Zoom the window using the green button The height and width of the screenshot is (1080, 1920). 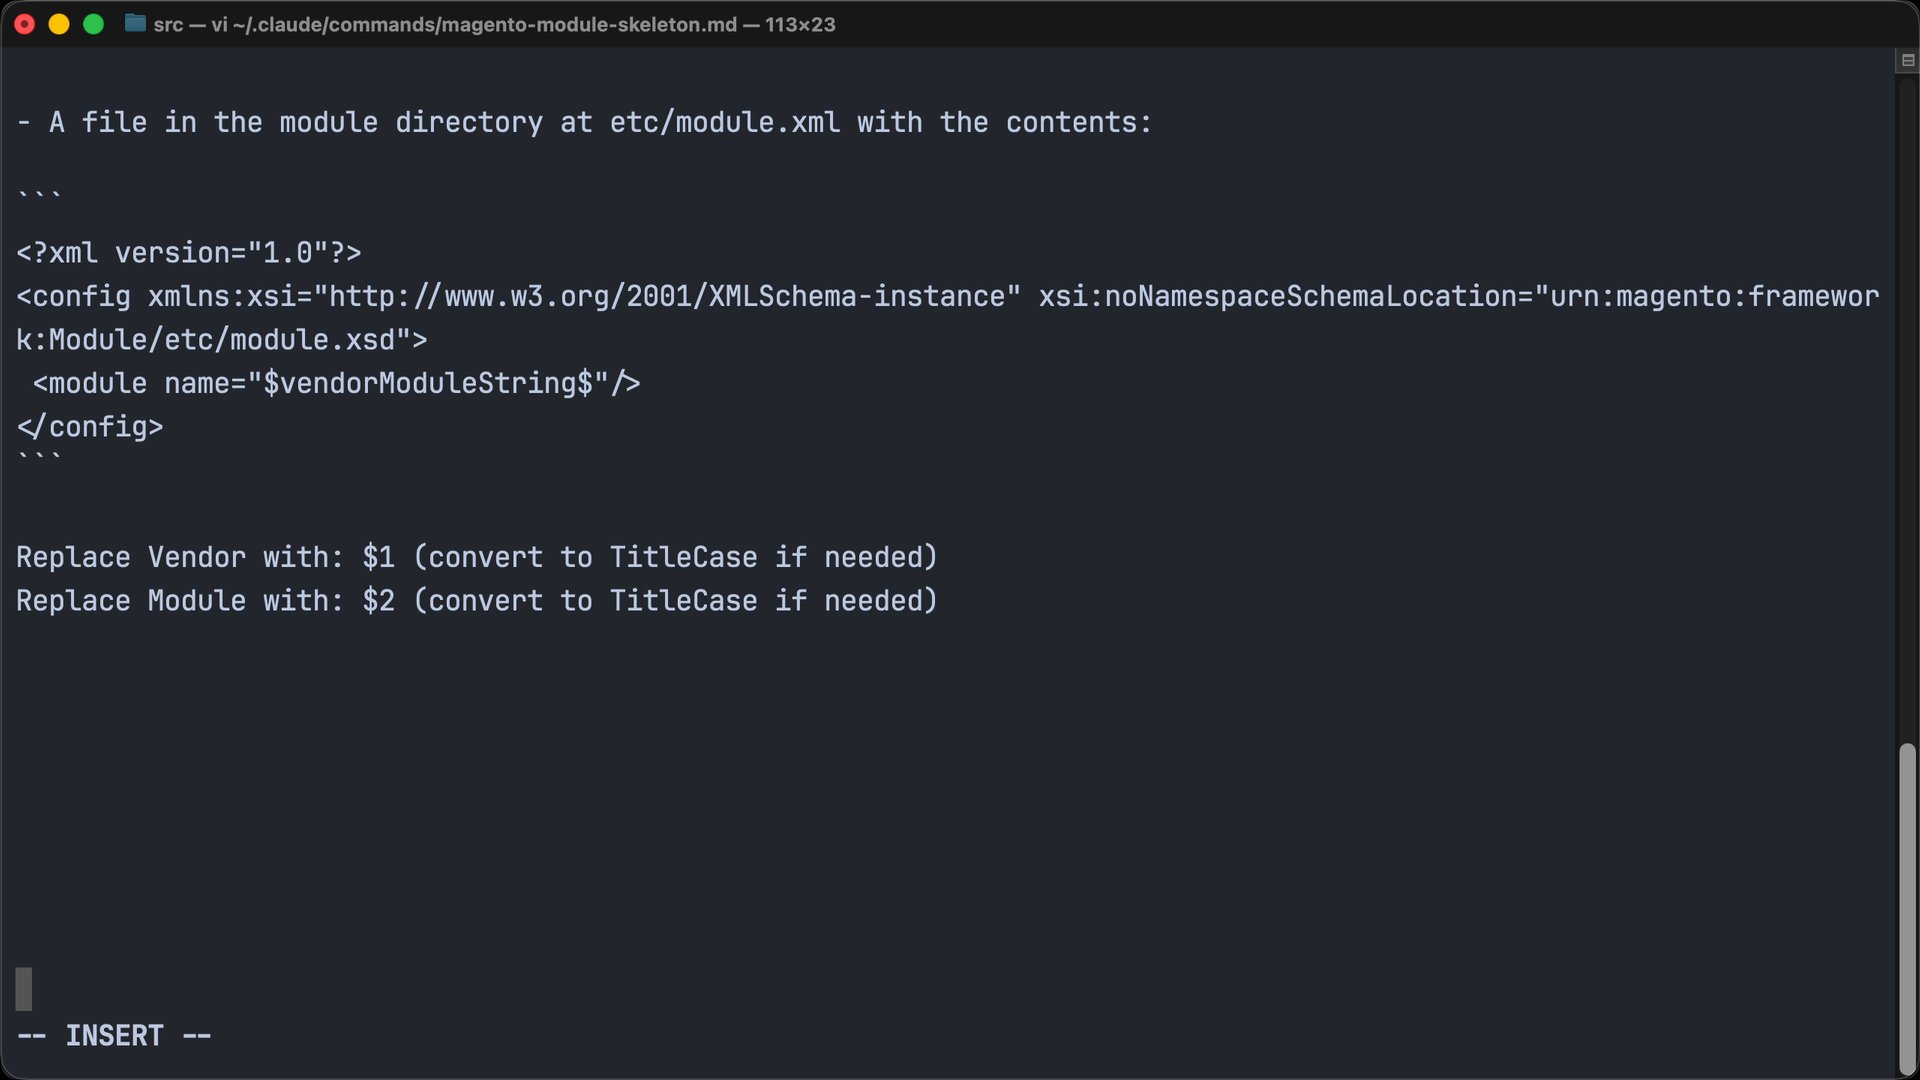93,24
